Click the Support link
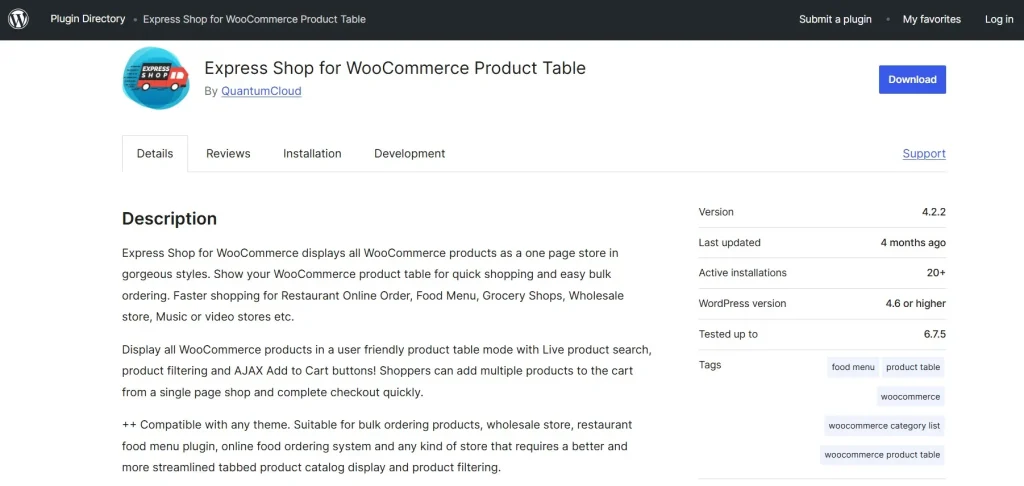Screen dimensions: 1024x486 (x=924, y=154)
